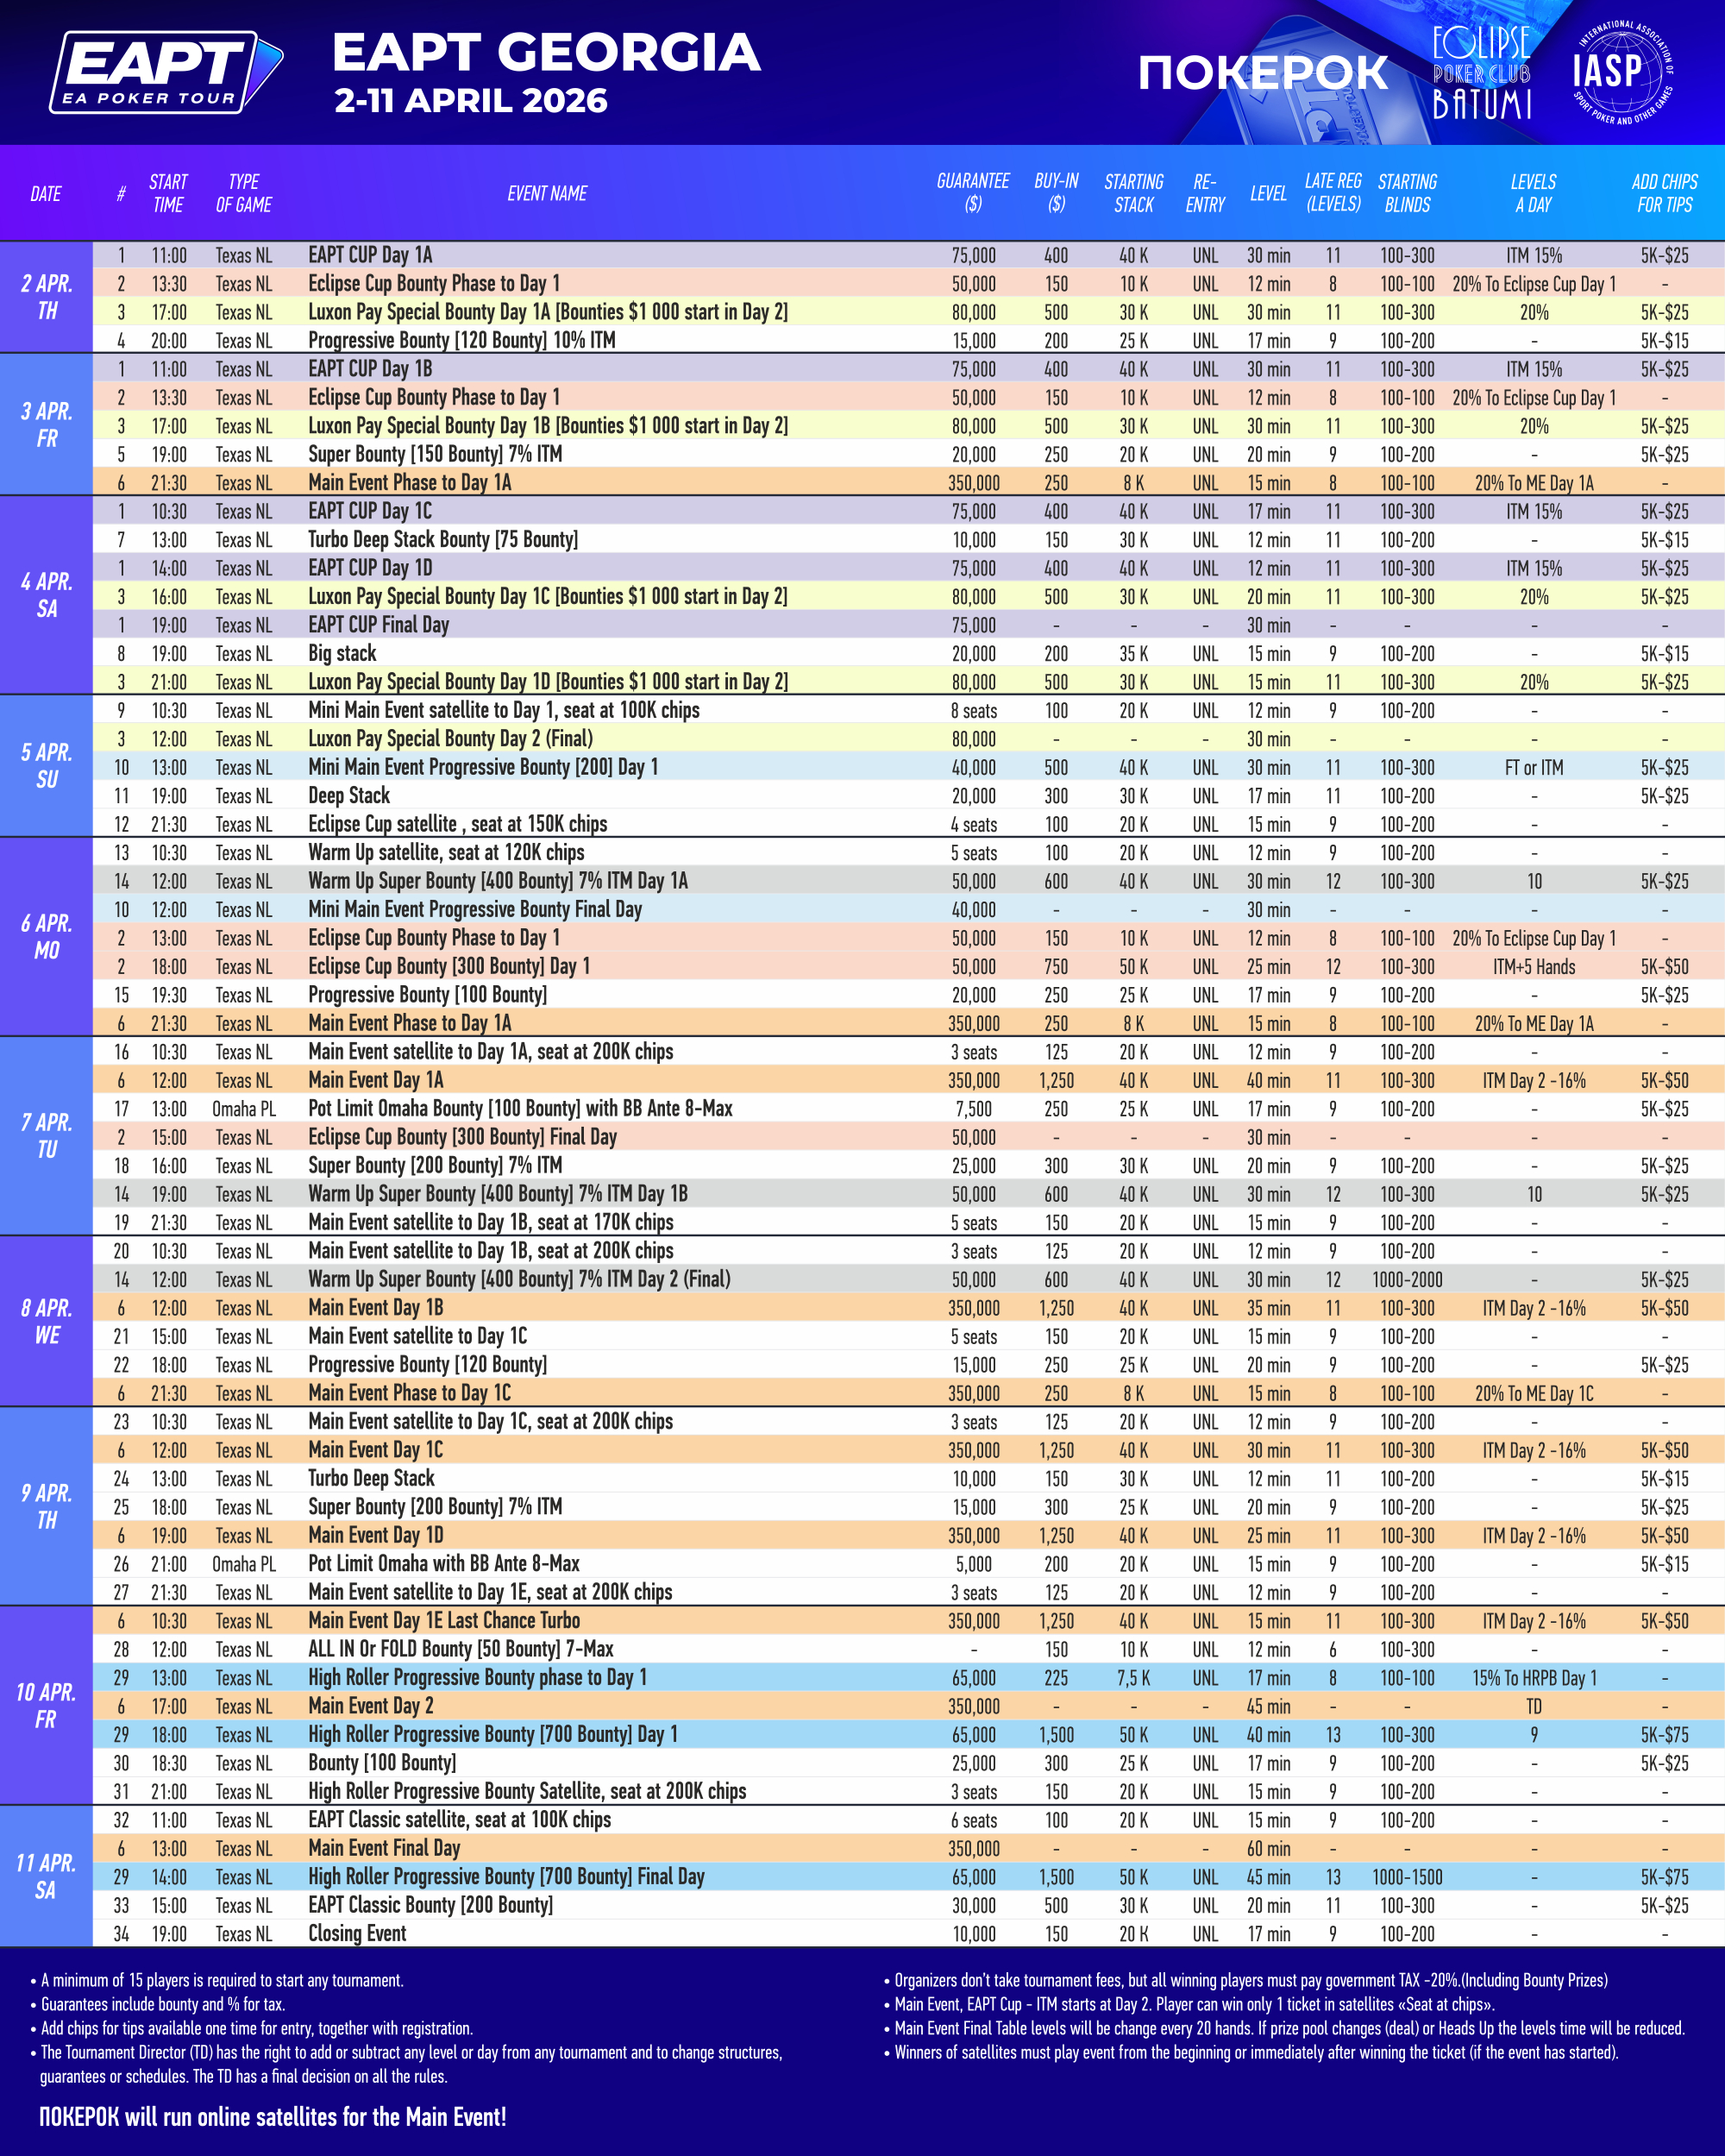This screenshot has width=1725, height=2156.
Task: Click the EAPT GEORGIA title heading
Action: click(x=545, y=53)
